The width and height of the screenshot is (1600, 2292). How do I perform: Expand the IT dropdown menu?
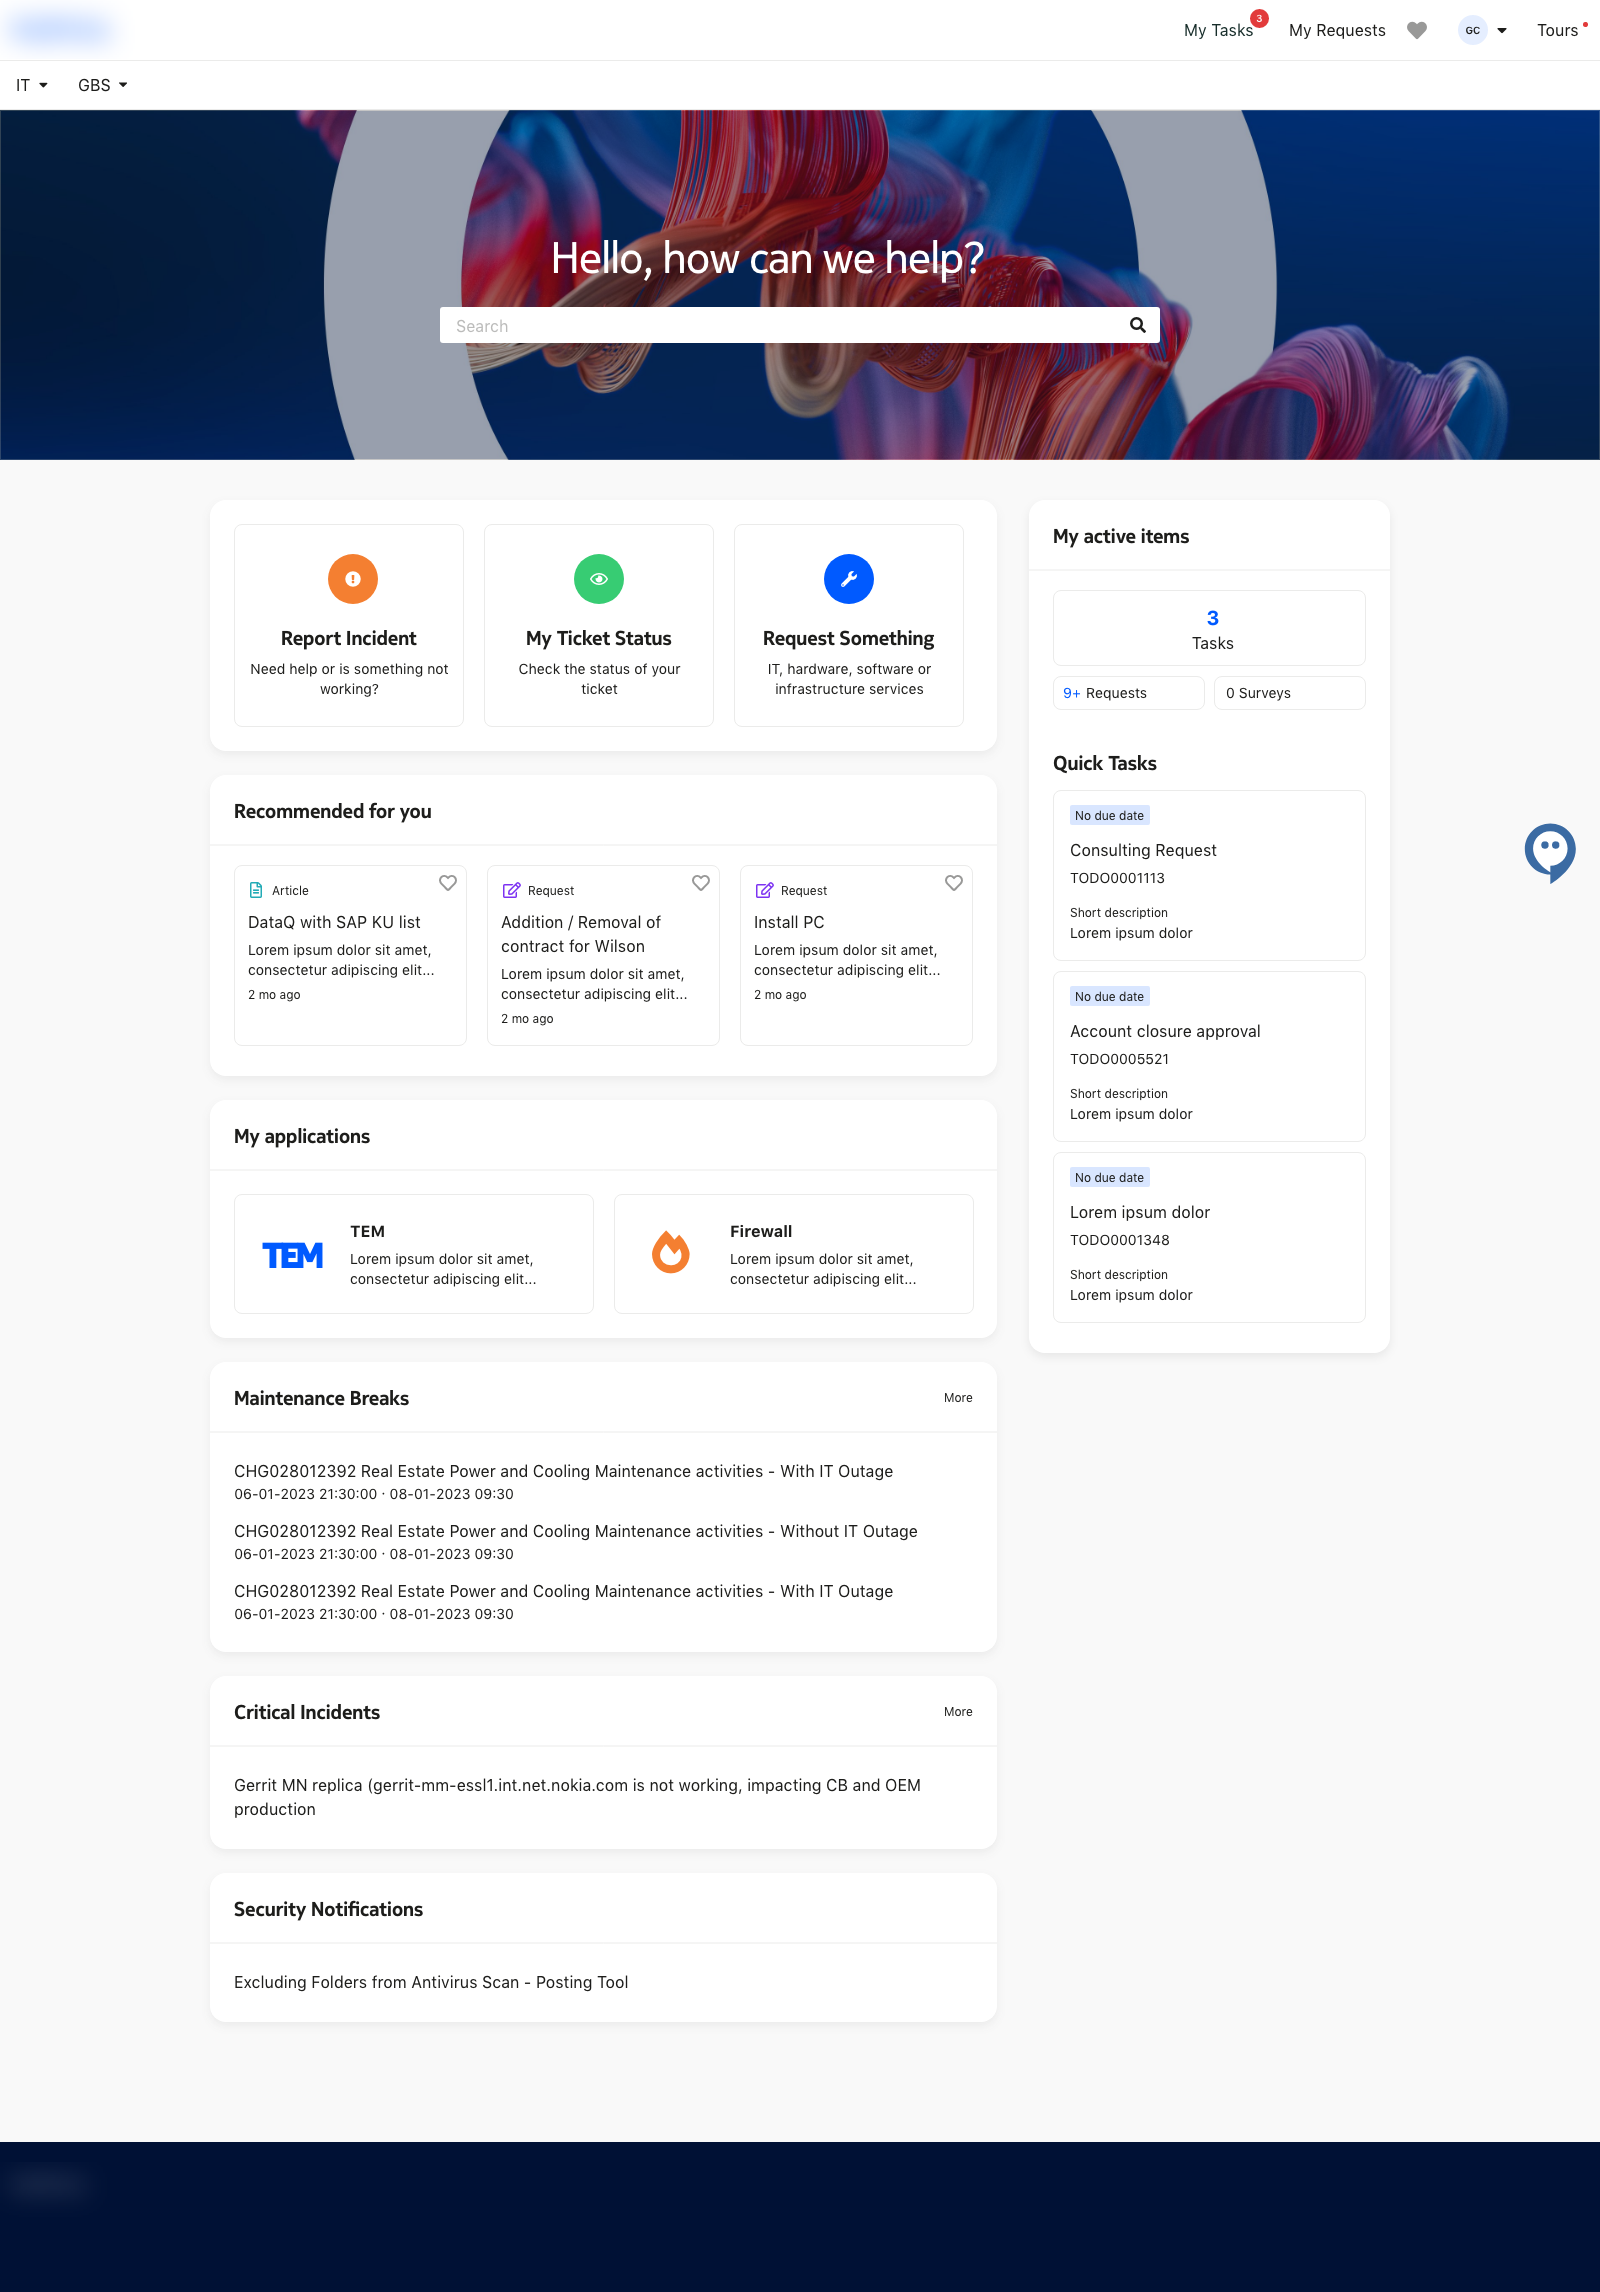coord(31,85)
